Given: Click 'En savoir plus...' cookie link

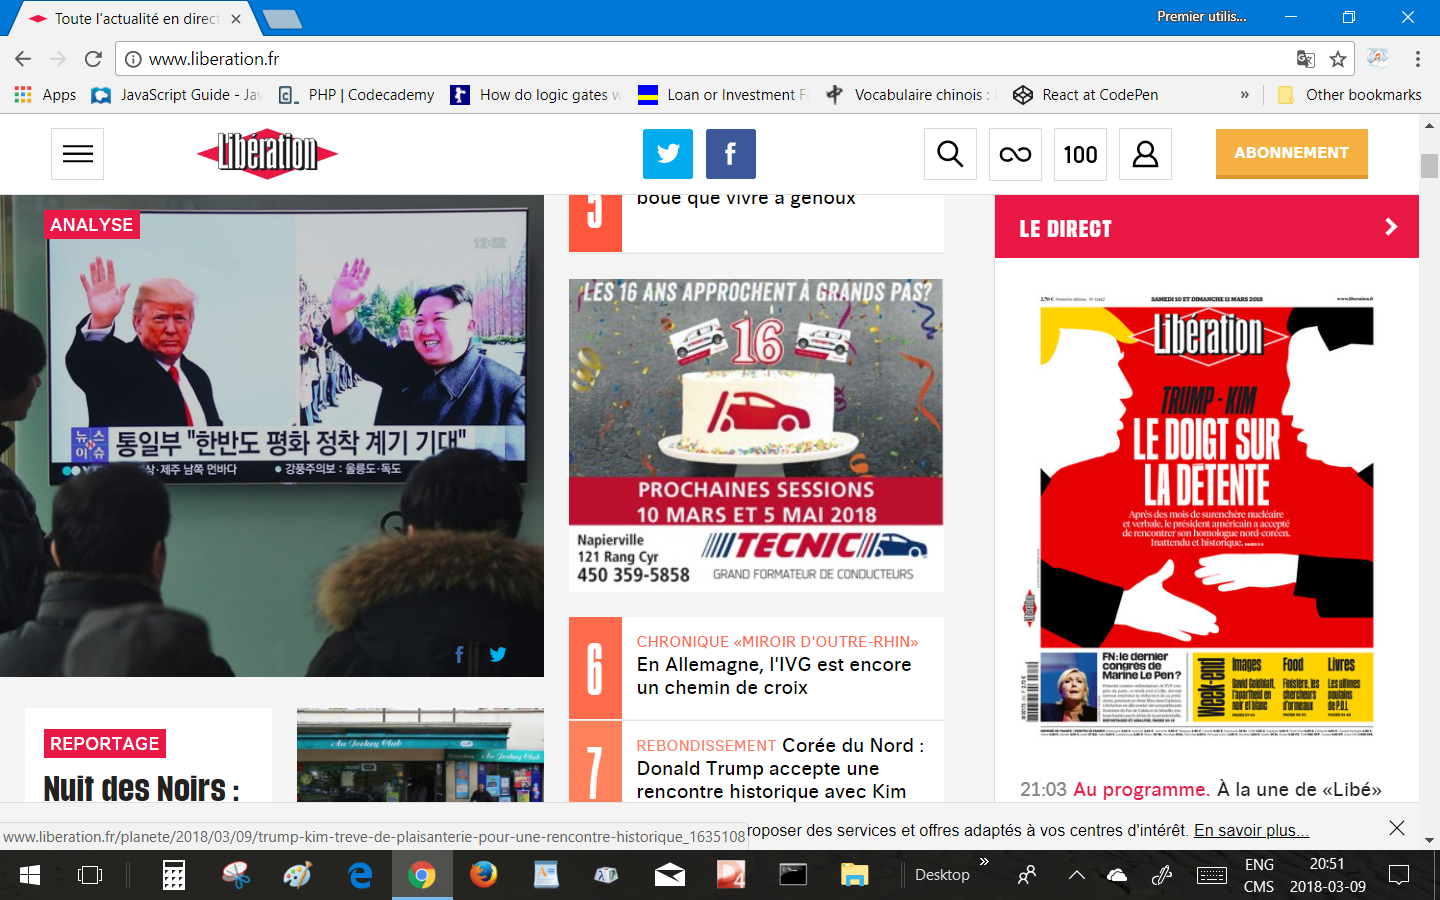Looking at the screenshot, I should (x=1251, y=830).
